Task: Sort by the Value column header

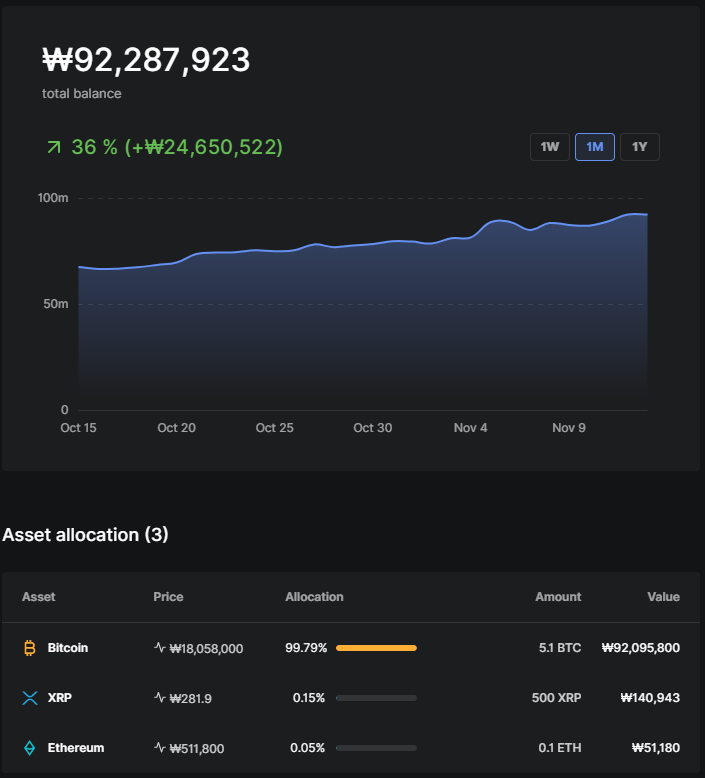Action: click(x=664, y=597)
